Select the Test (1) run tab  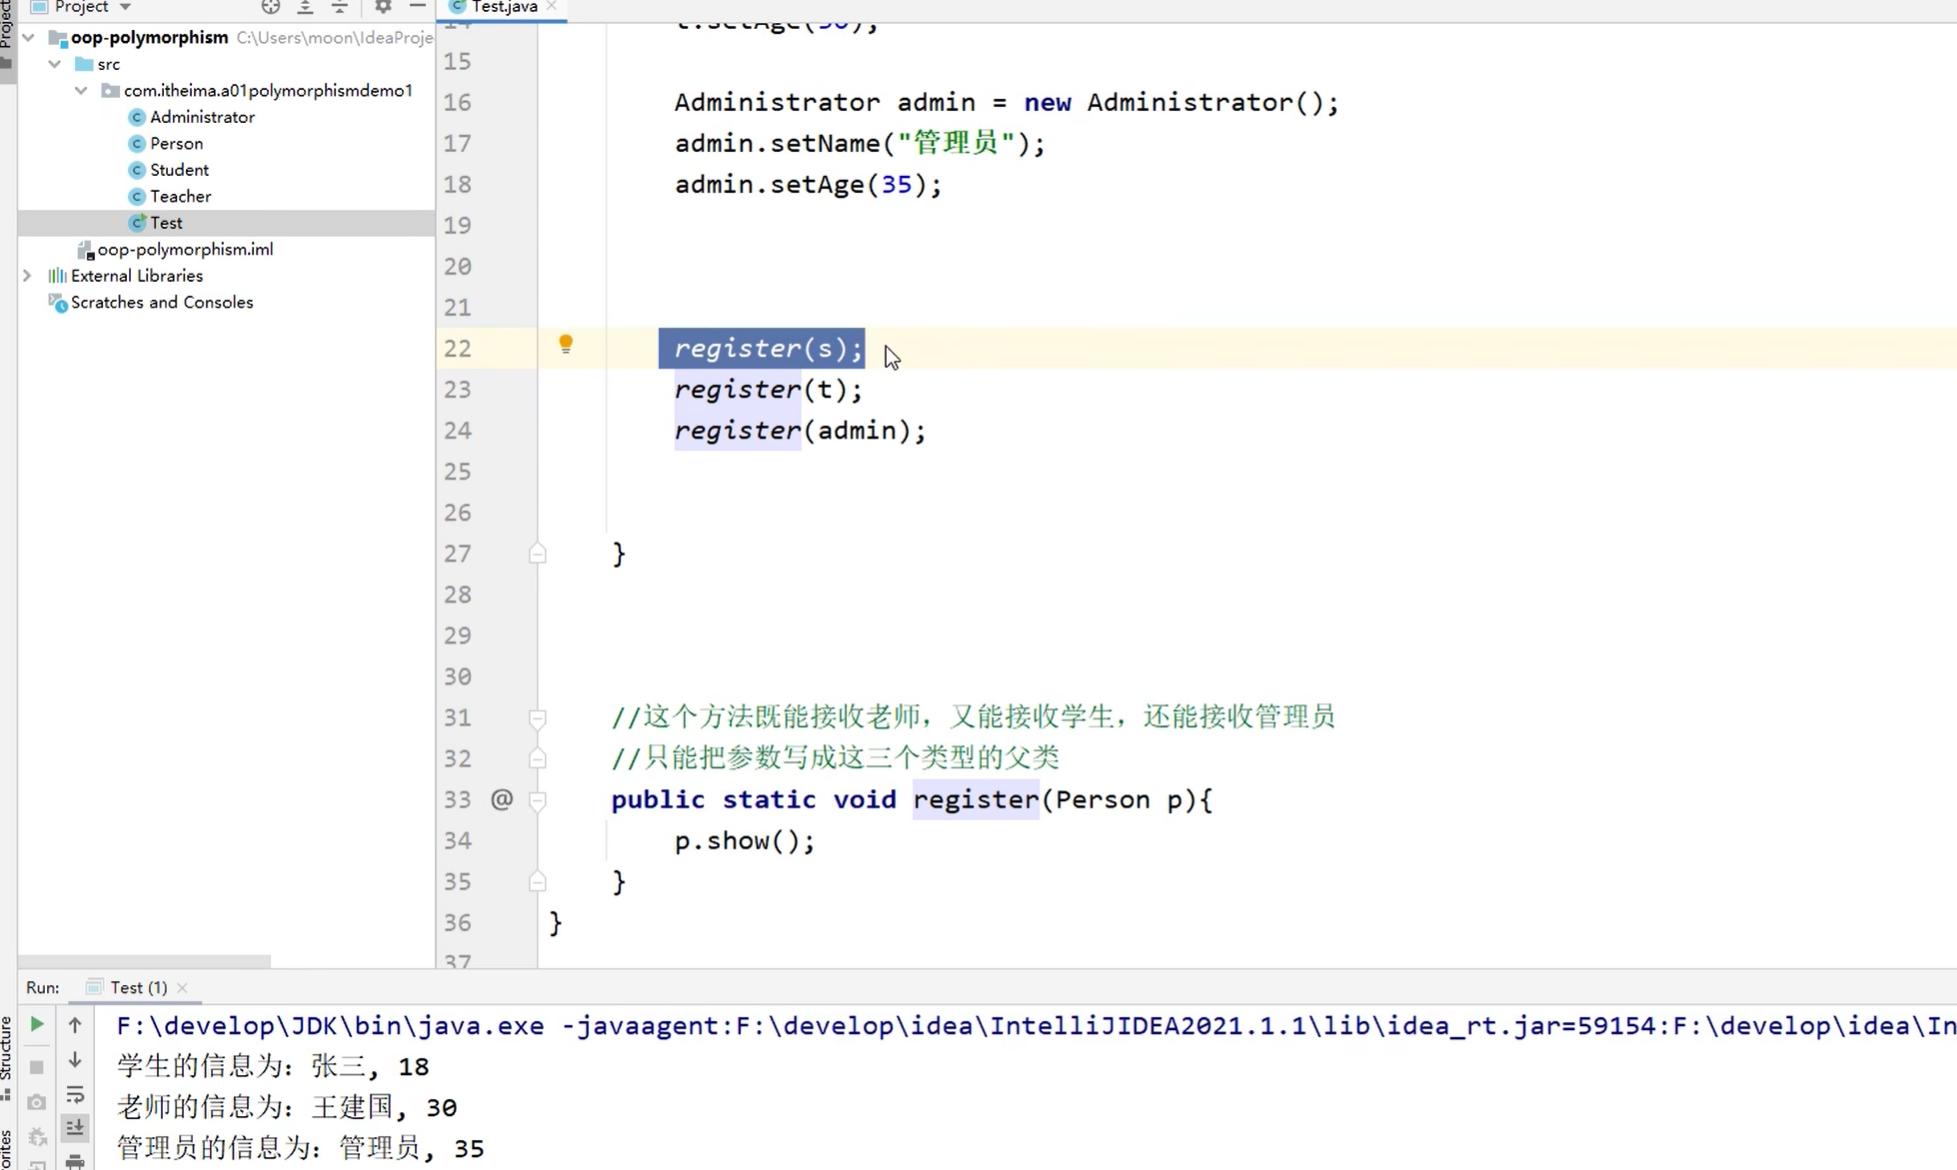[138, 987]
